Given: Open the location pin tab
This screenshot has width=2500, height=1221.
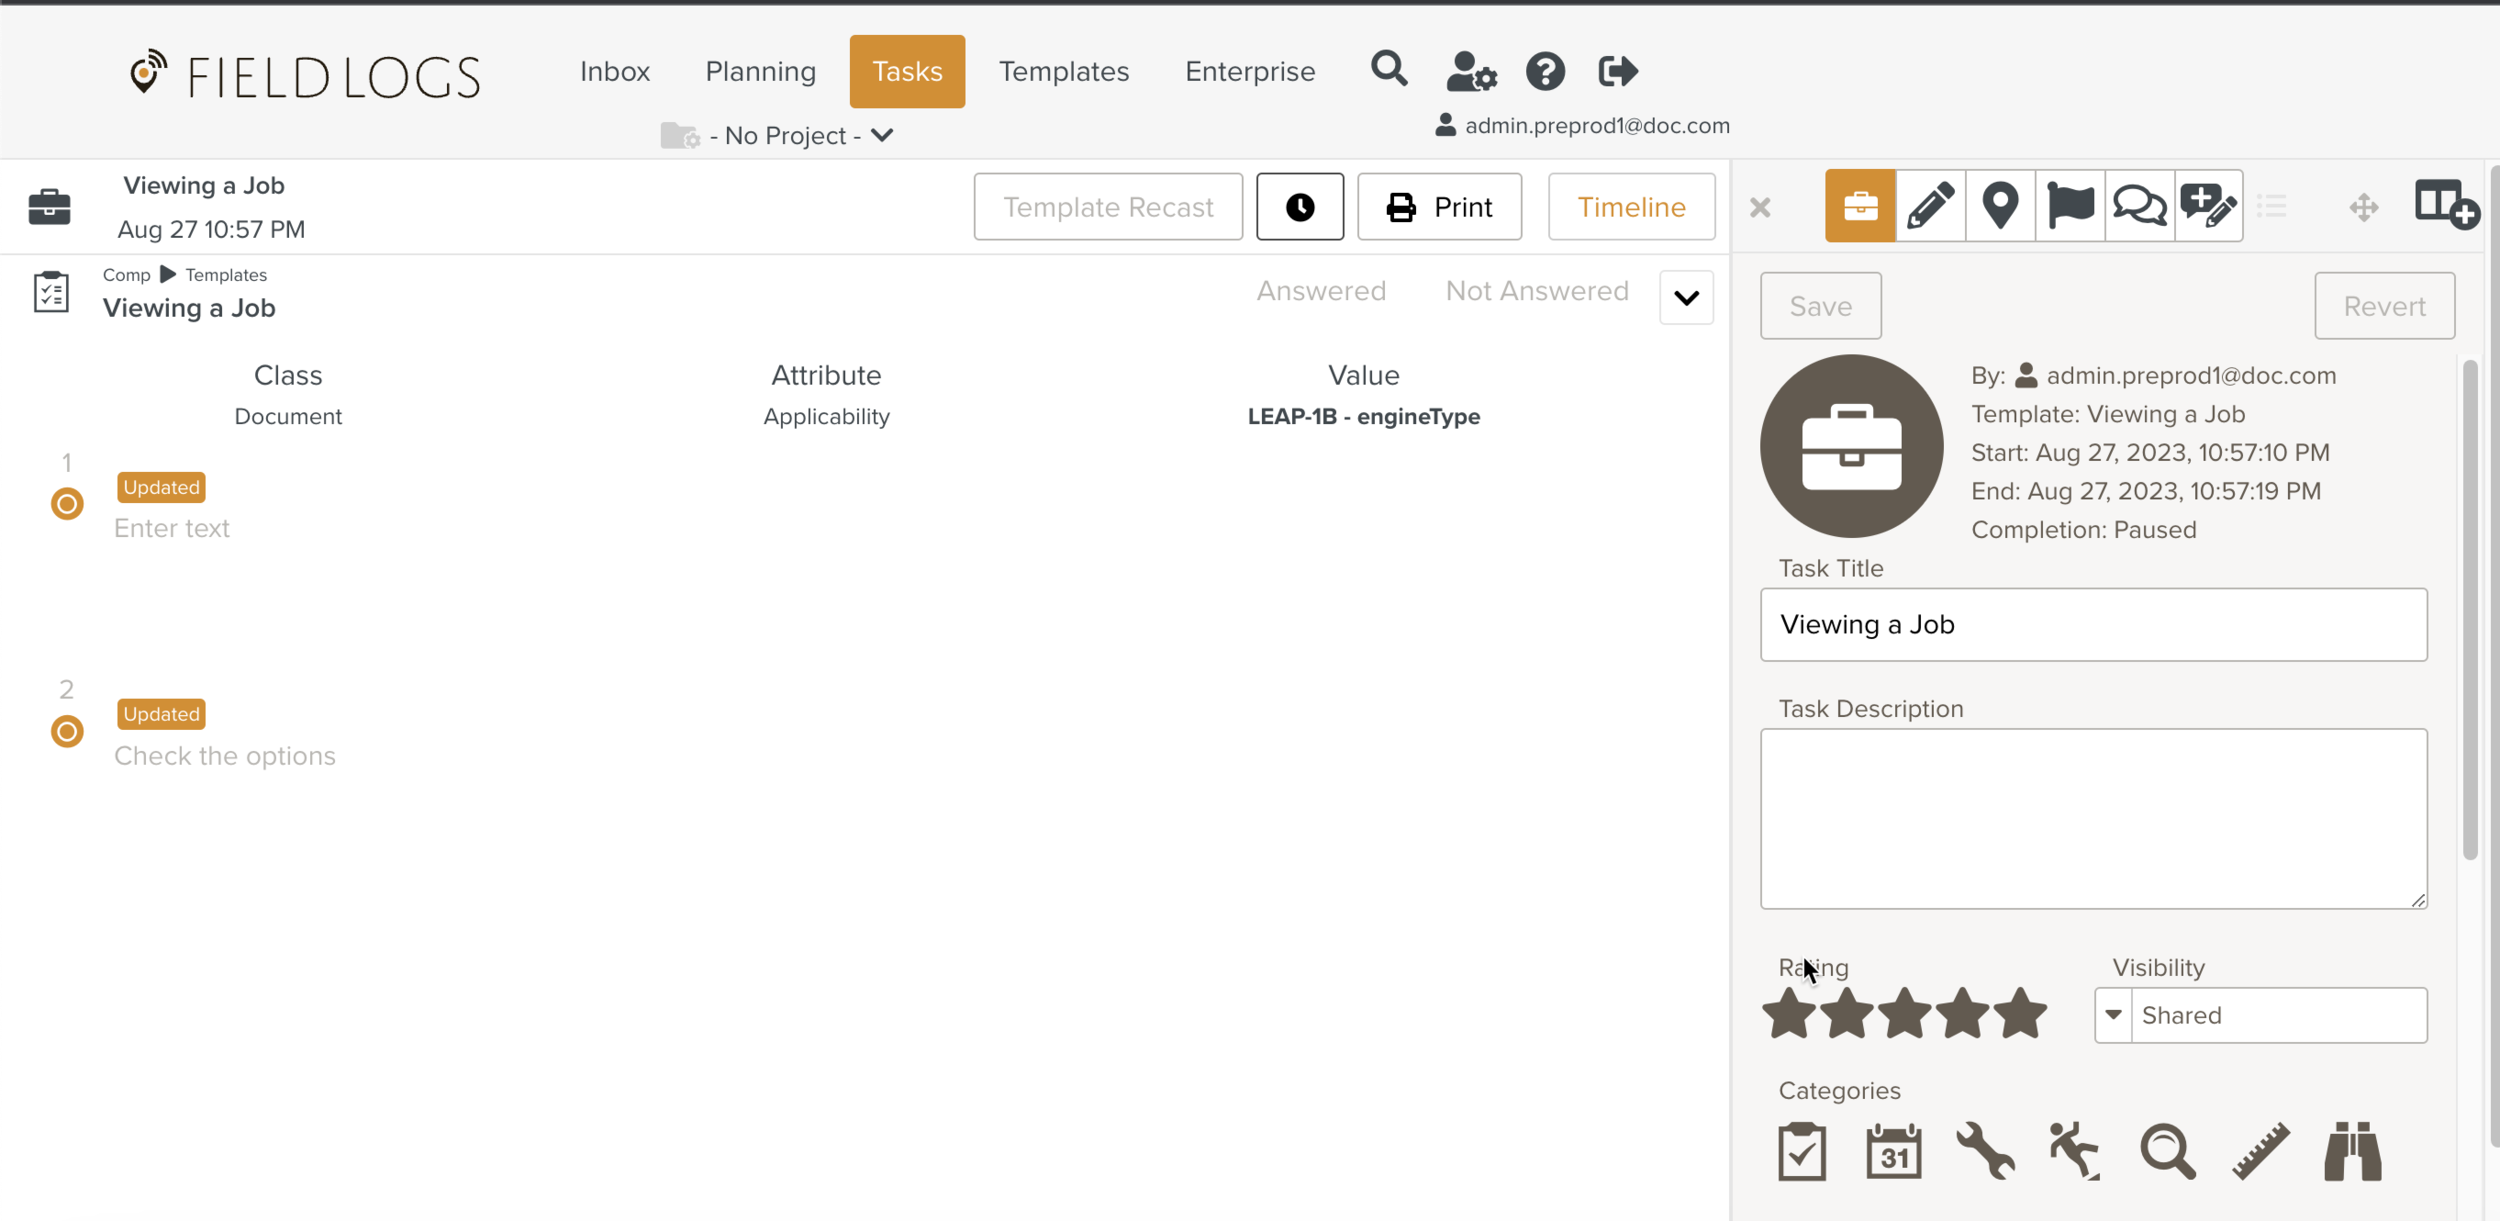Looking at the screenshot, I should pos(2000,206).
